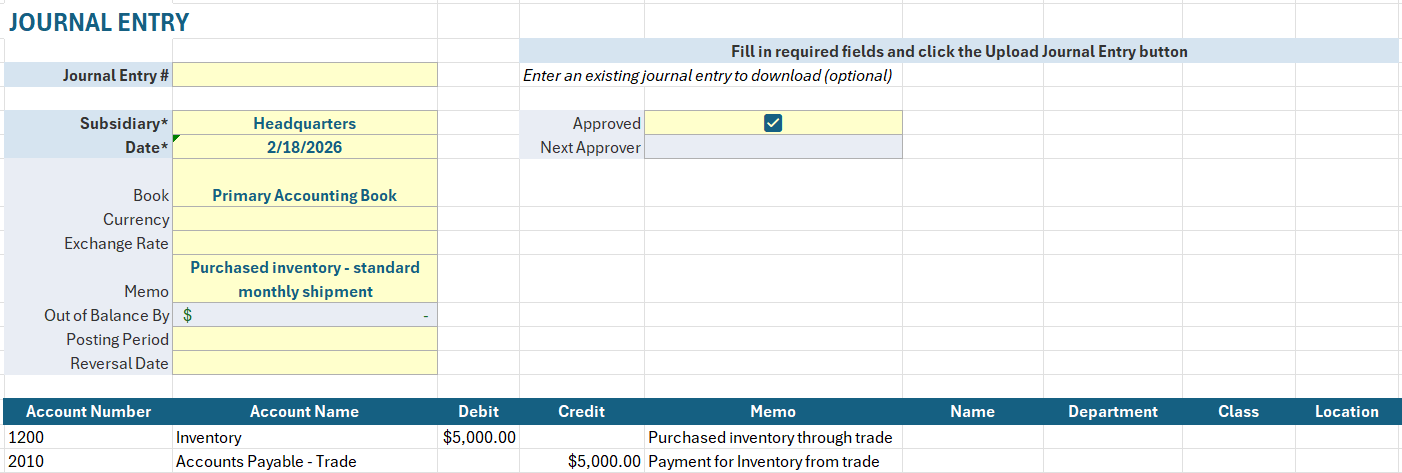Select the Posting Period input cell
The height and width of the screenshot is (473, 1402).
click(x=305, y=339)
